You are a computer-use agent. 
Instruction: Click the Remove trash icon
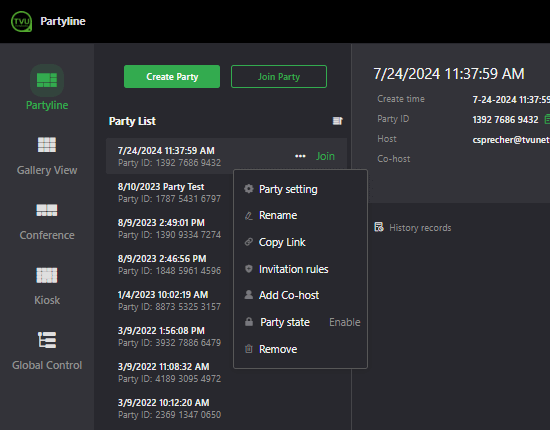249,349
